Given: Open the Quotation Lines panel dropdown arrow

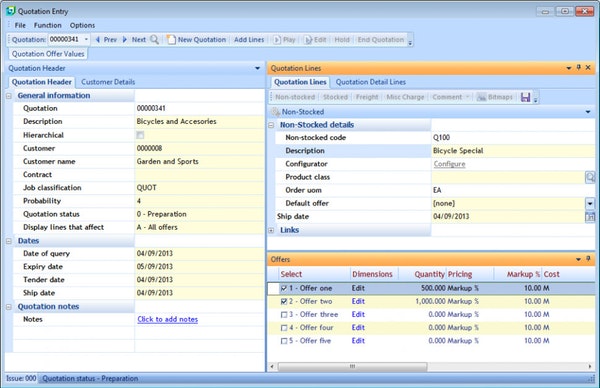Looking at the screenshot, I should (x=569, y=68).
